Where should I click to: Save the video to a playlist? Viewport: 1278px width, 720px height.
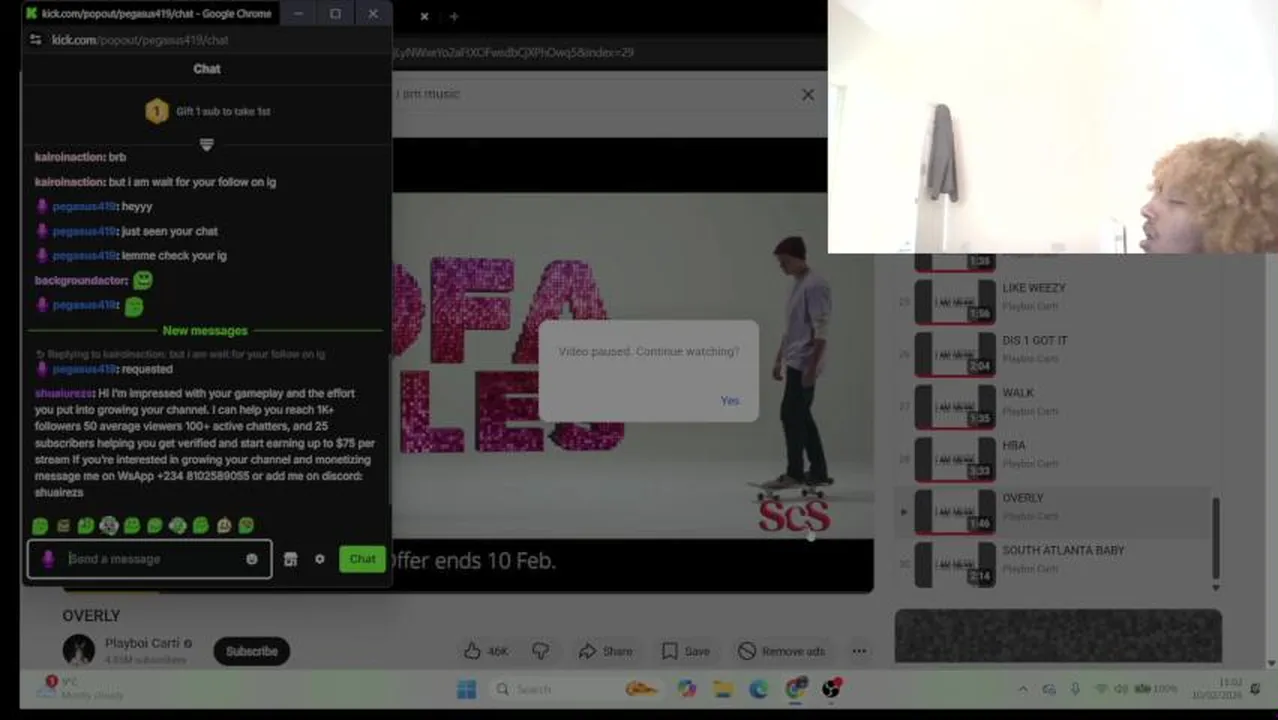pyautogui.click(x=685, y=651)
